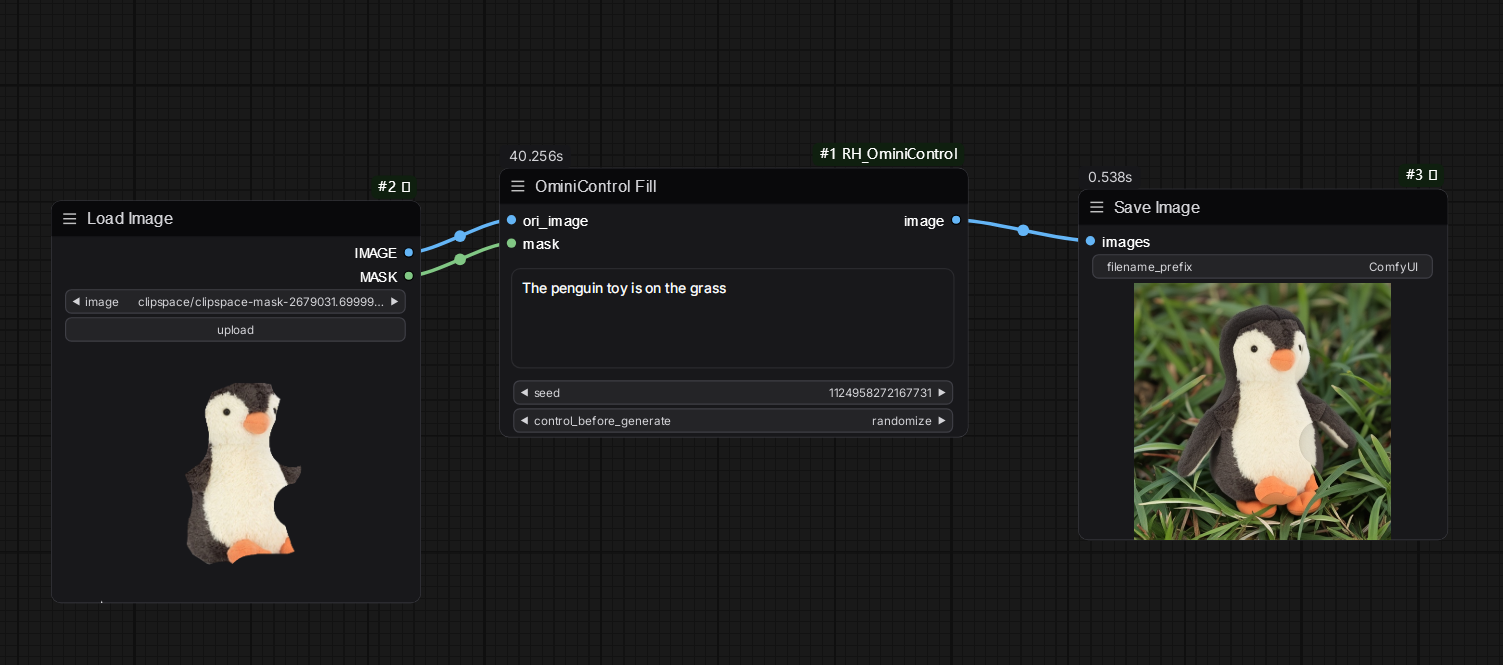
Task: Click the MASK output port on Load Image
Action: coord(409,276)
